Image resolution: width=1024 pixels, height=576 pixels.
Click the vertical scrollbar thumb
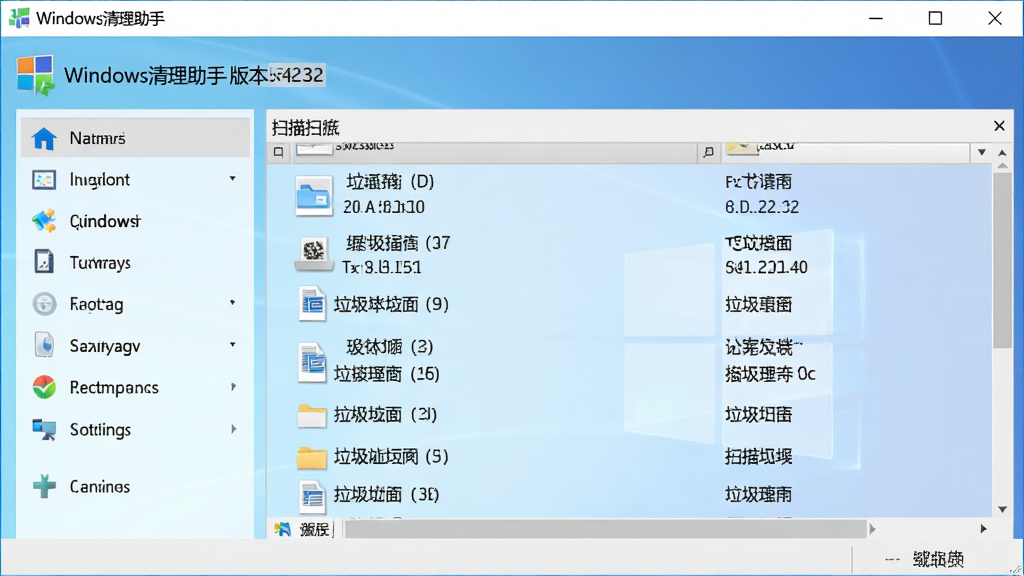click(x=1002, y=259)
